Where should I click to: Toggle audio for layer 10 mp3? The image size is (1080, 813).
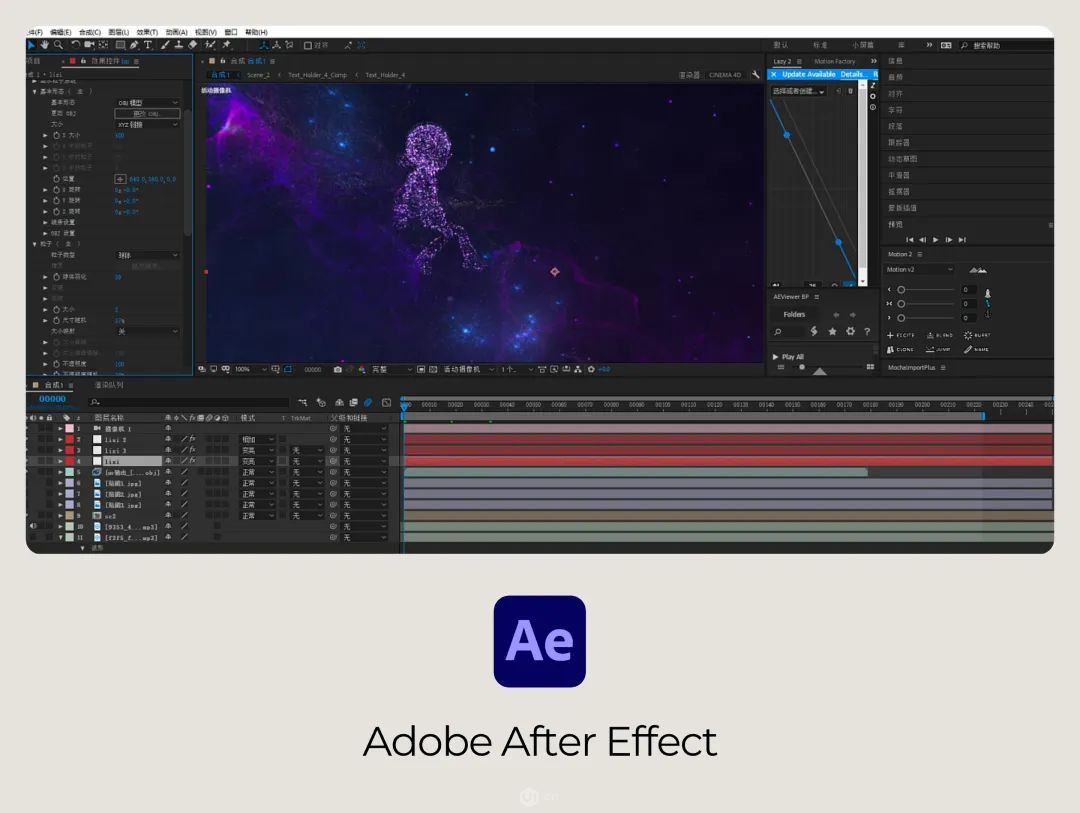point(32,526)
